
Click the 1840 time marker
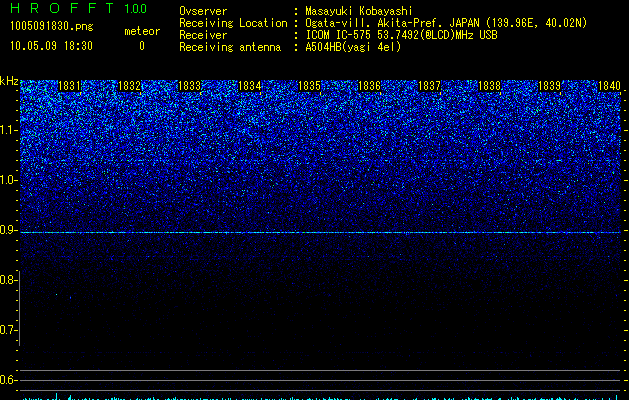[609, 86]
